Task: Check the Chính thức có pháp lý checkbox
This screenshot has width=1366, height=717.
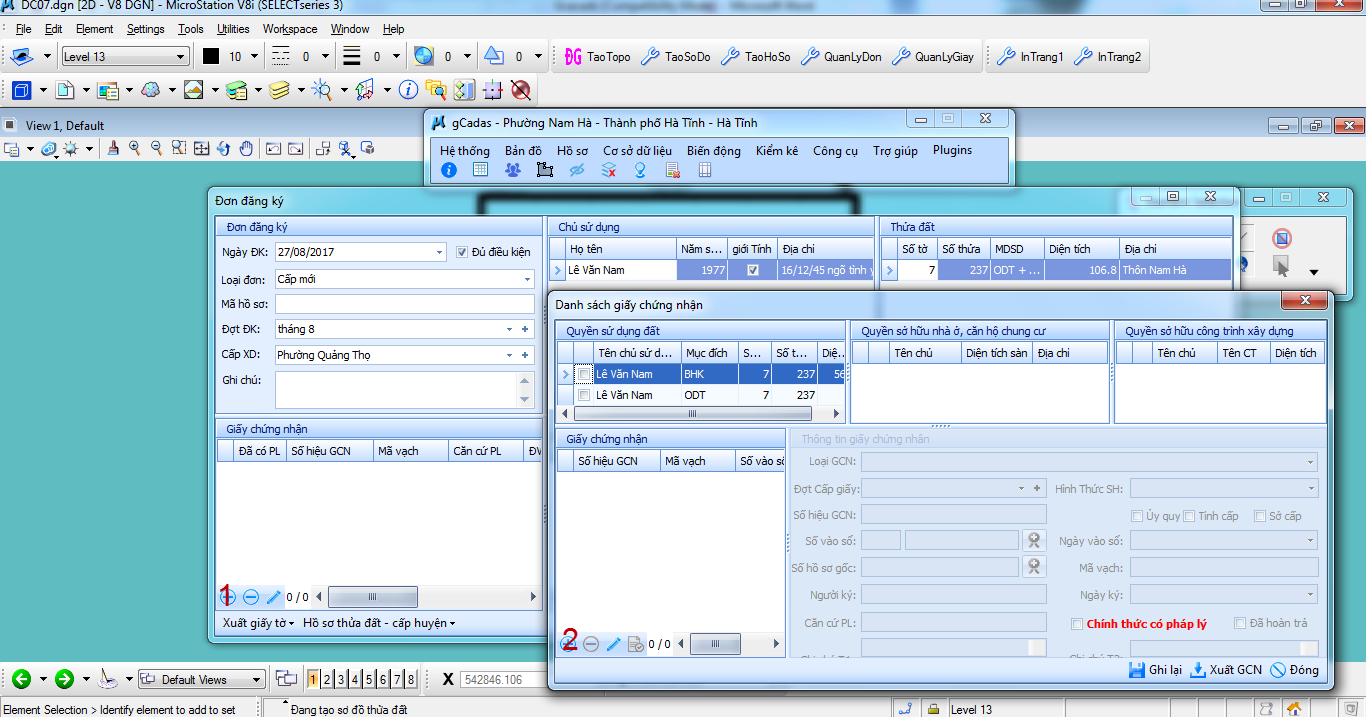Action: pyautogui.click(x=1077, y=624)
